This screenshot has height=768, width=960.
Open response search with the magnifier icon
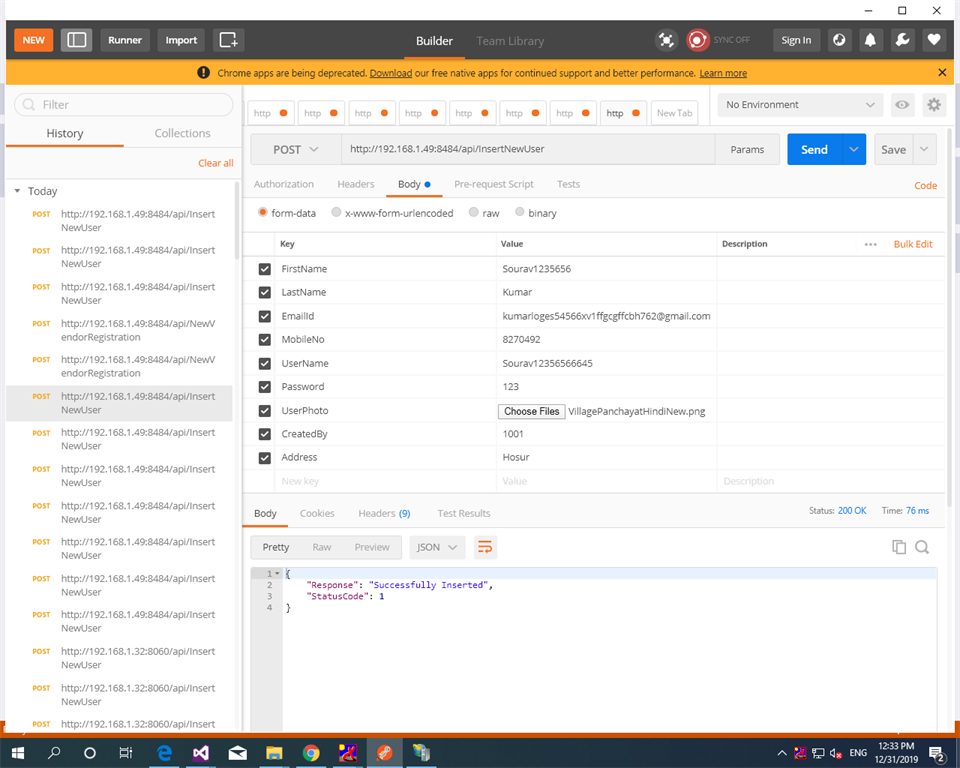click(x=922, y=547)
